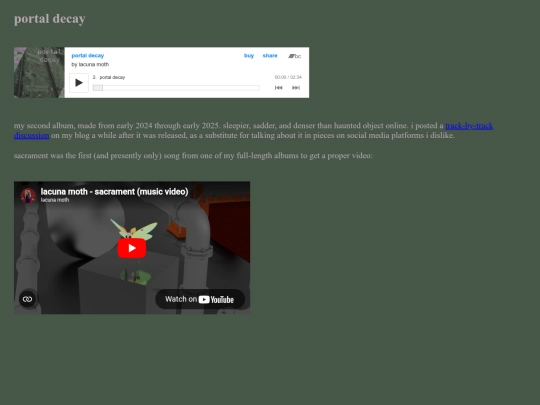Open the sacrament music video title
Screen dimensions: 540x405
114,192
